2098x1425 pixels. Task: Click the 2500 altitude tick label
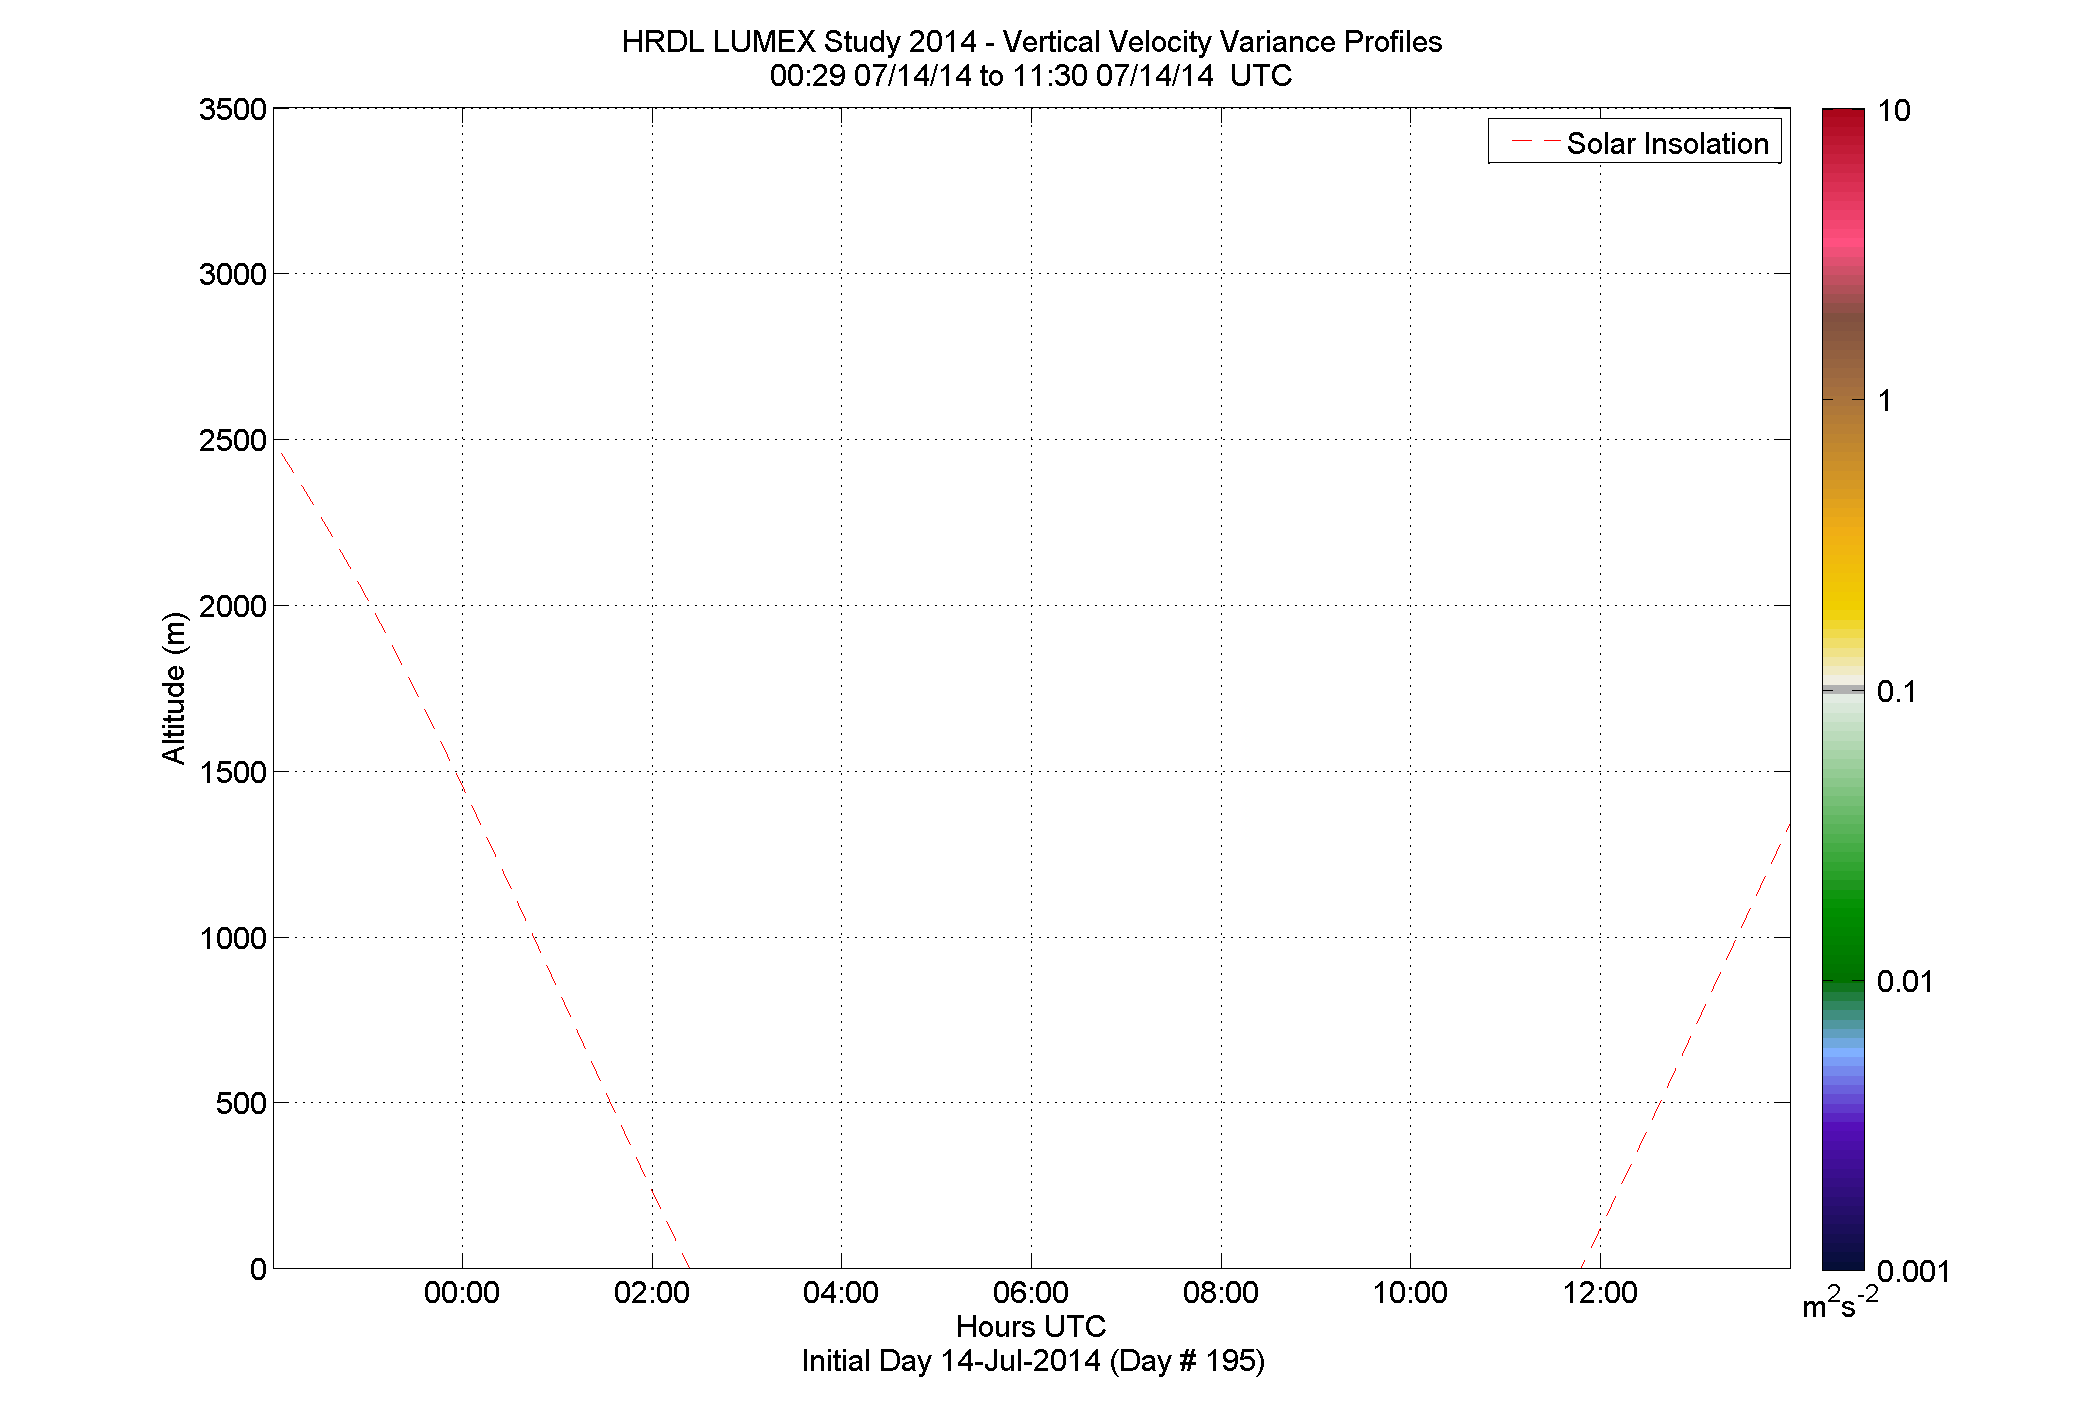pos(233,440)
